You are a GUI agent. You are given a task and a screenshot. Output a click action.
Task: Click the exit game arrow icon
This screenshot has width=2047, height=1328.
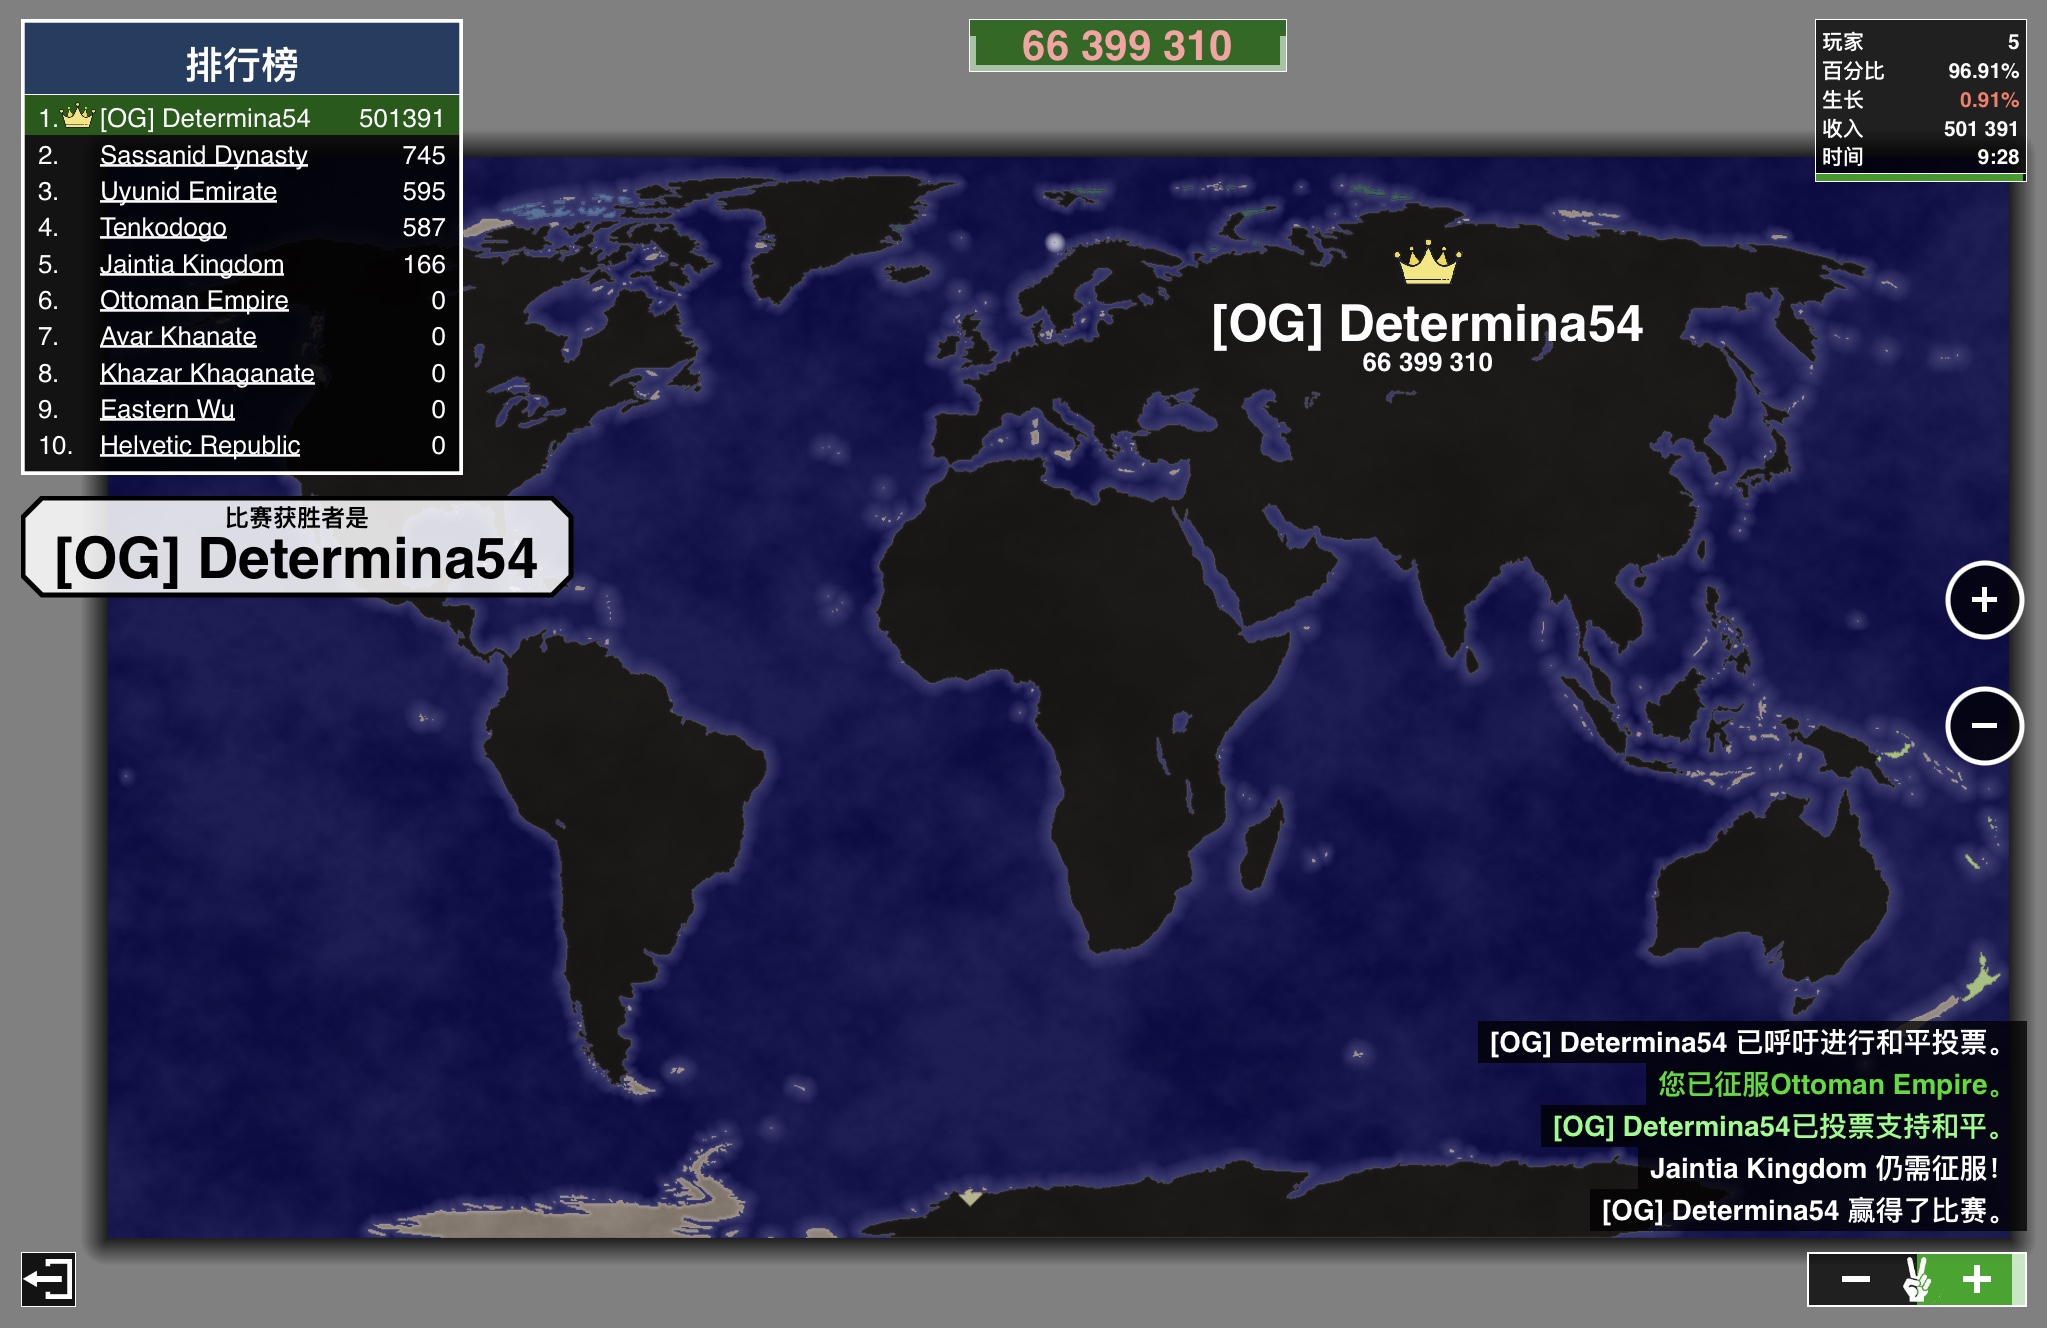pos(48,1279)
